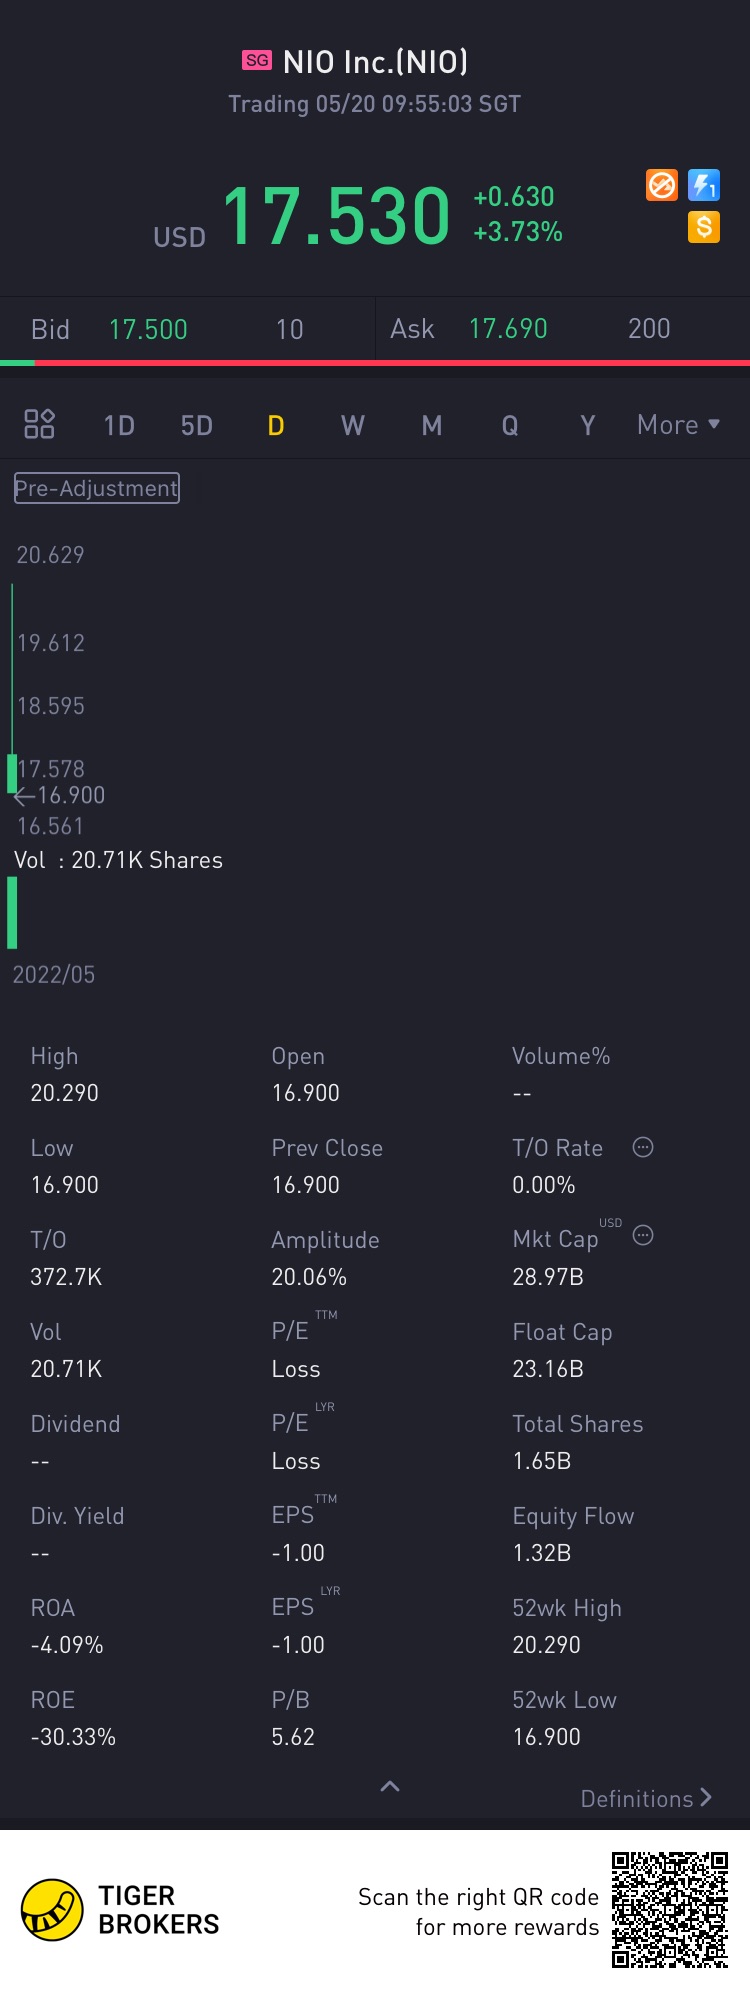Toggle the Pre-Adjustment chart setting
Image resolution: width=750 pixels, height=1990 pixels.
click(x=97, y=488)
